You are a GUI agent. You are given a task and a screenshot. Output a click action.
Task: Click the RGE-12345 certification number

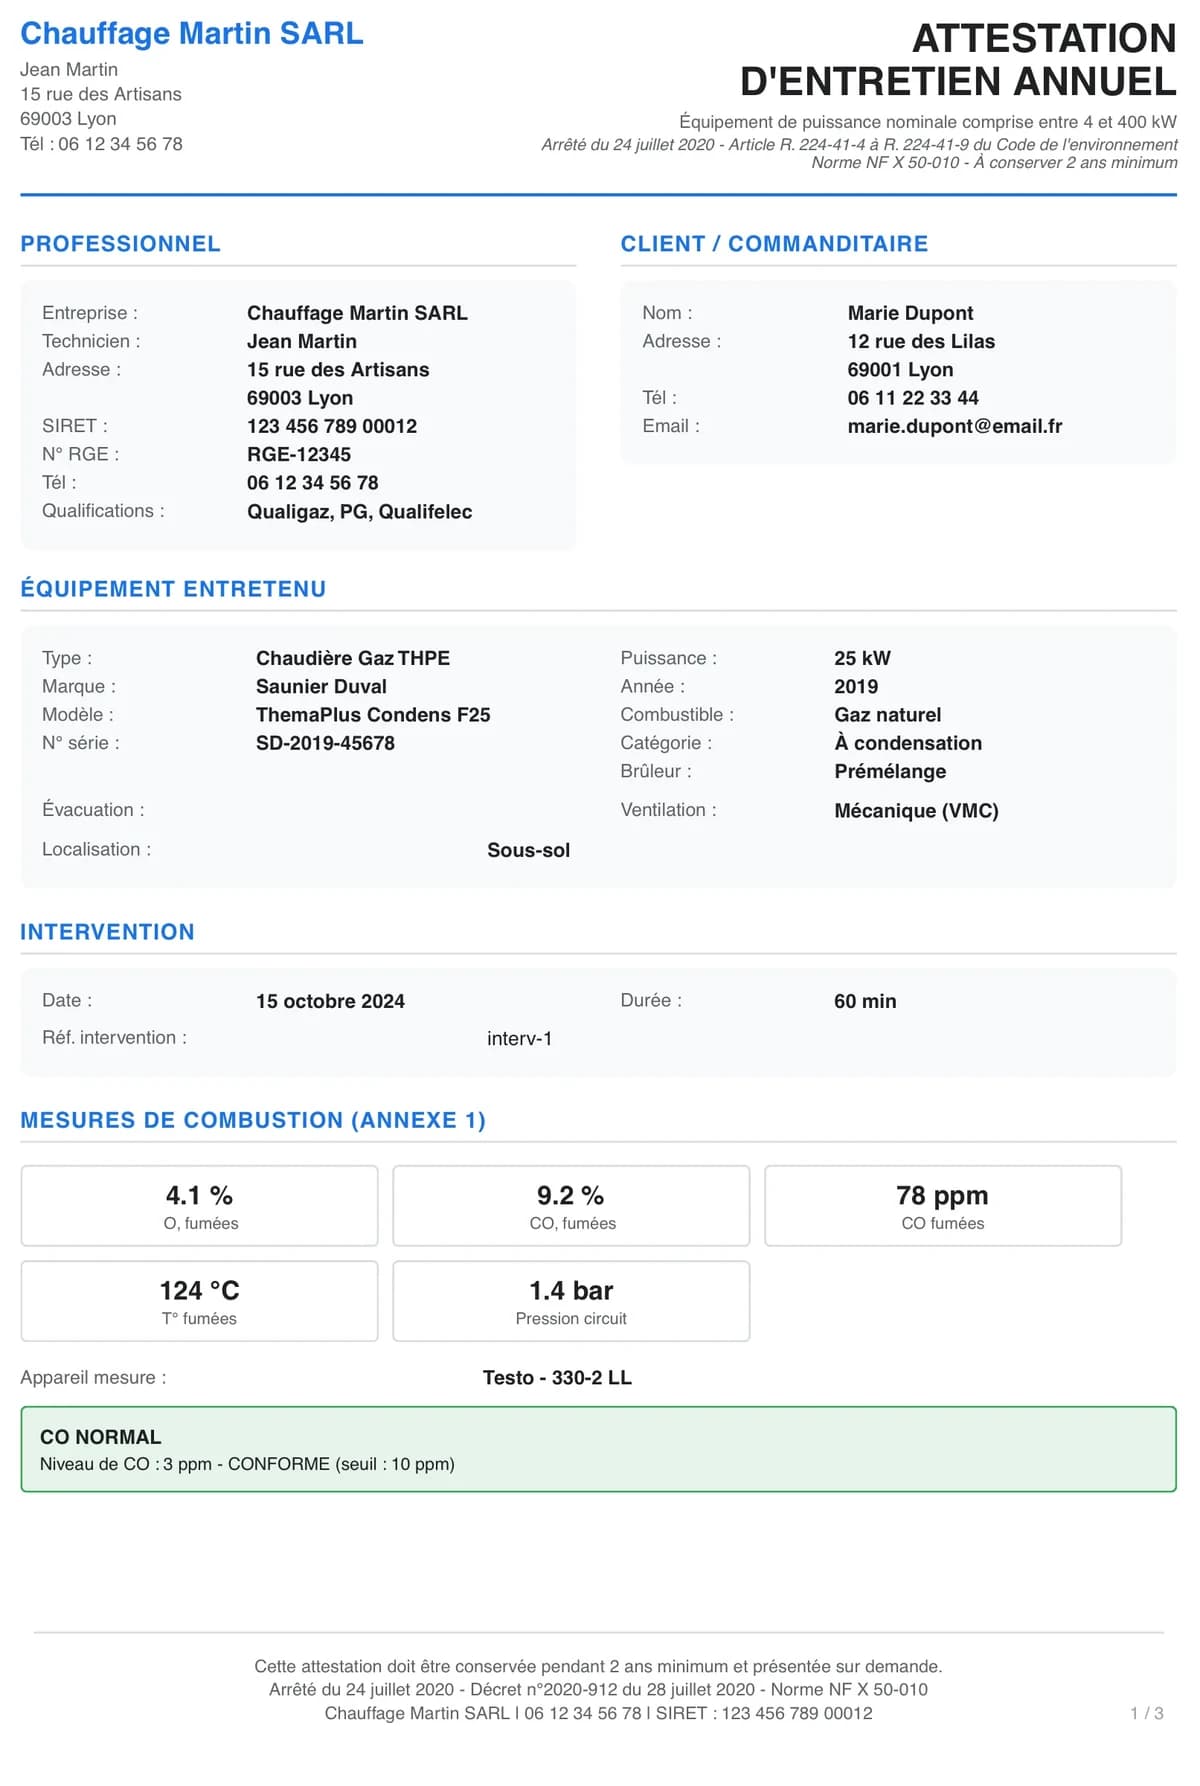(x=299, y=454)
